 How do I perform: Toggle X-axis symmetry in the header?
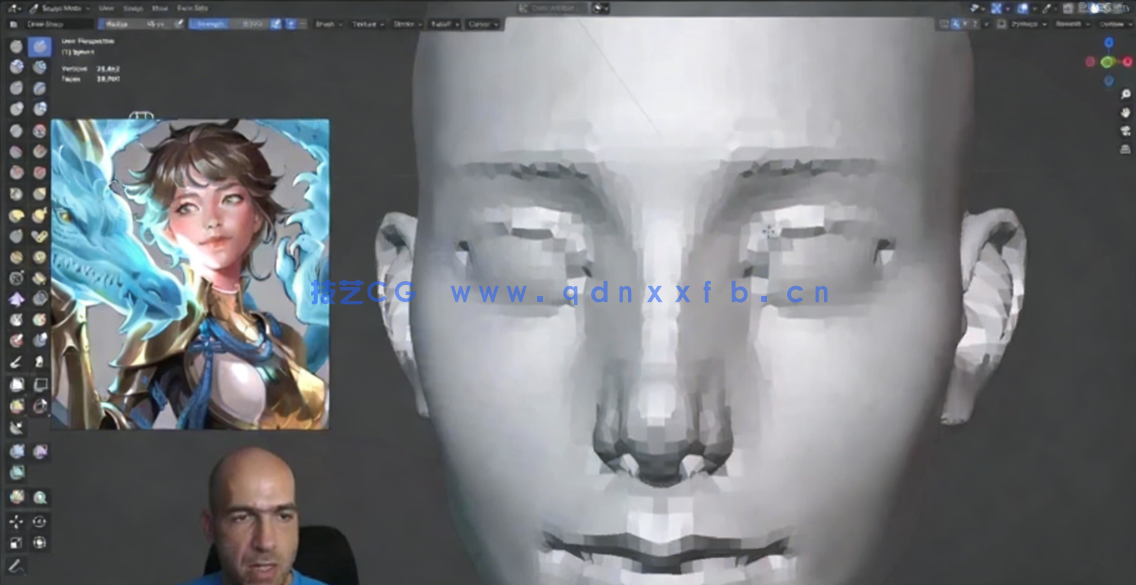955,22
